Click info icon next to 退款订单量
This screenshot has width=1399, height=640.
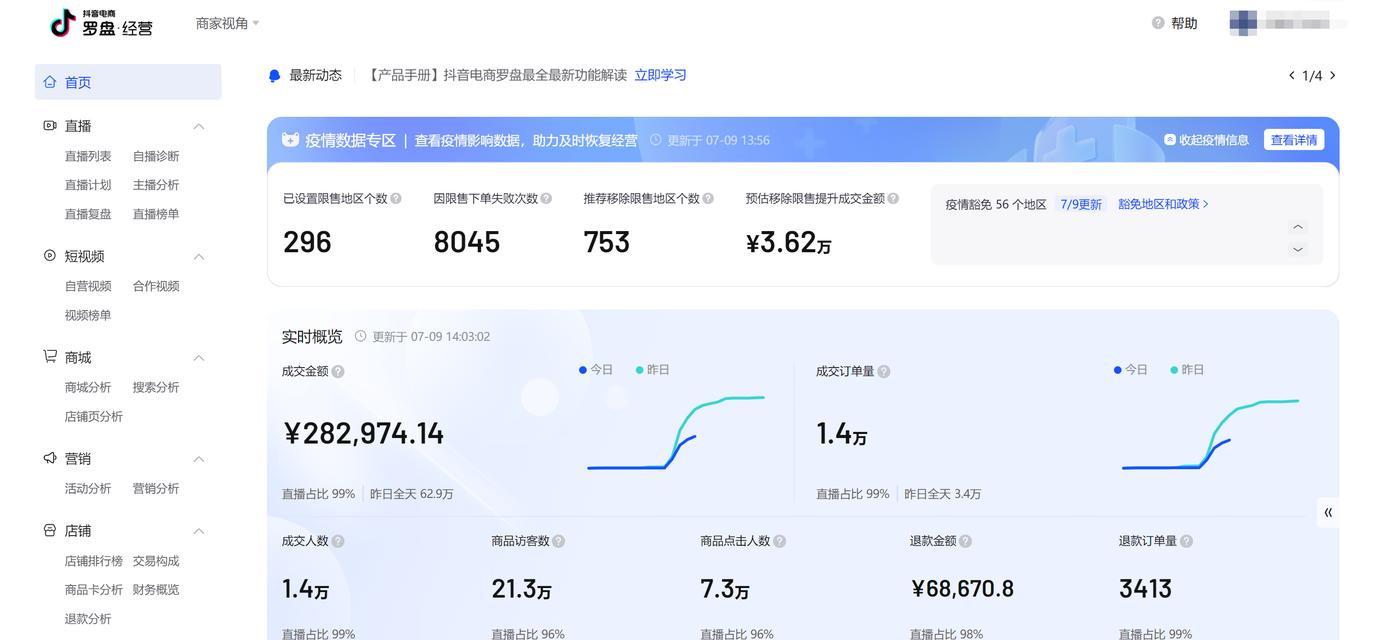tap(1186, 541)
